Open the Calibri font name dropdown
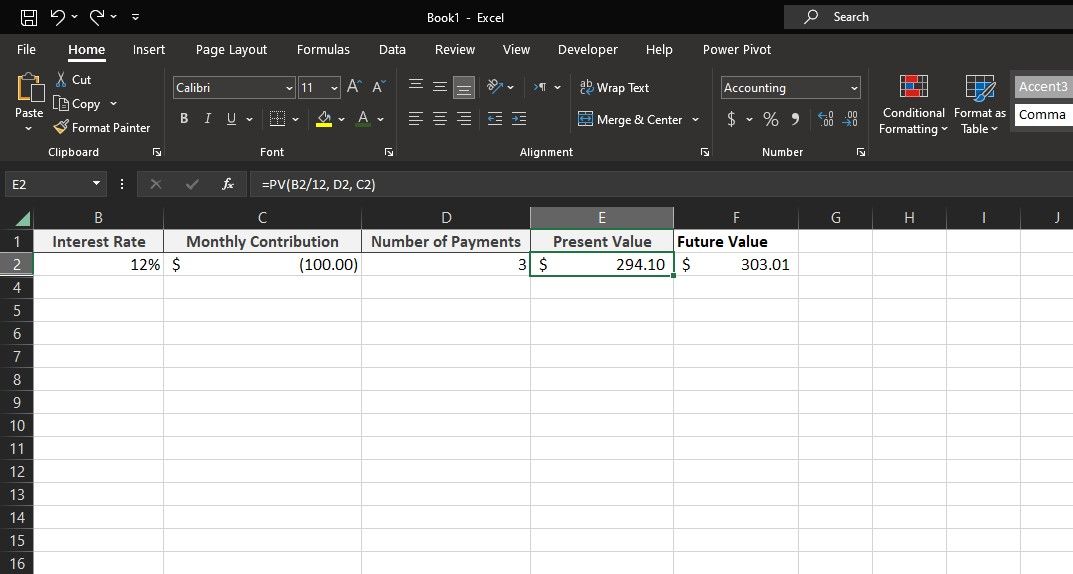Viewport: 1073px width, 574px height. 289,88
